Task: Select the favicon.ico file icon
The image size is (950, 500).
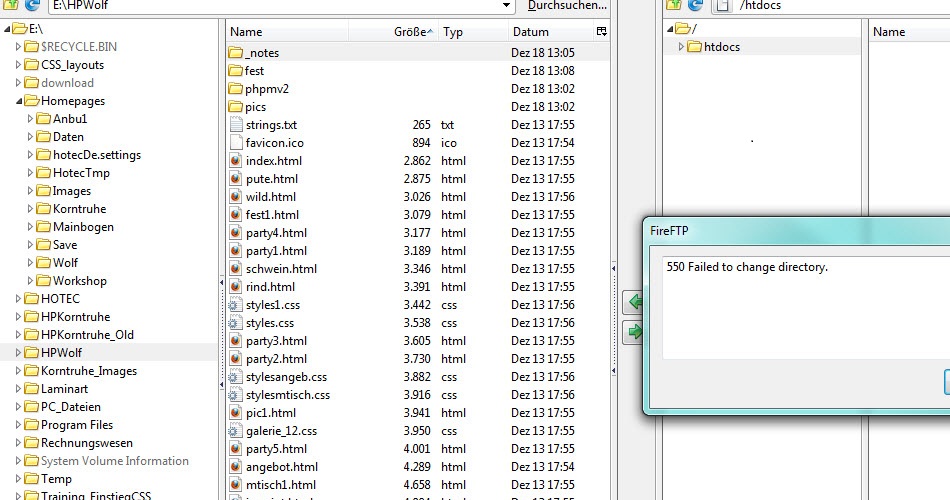Action: click(x=235, y=143)
